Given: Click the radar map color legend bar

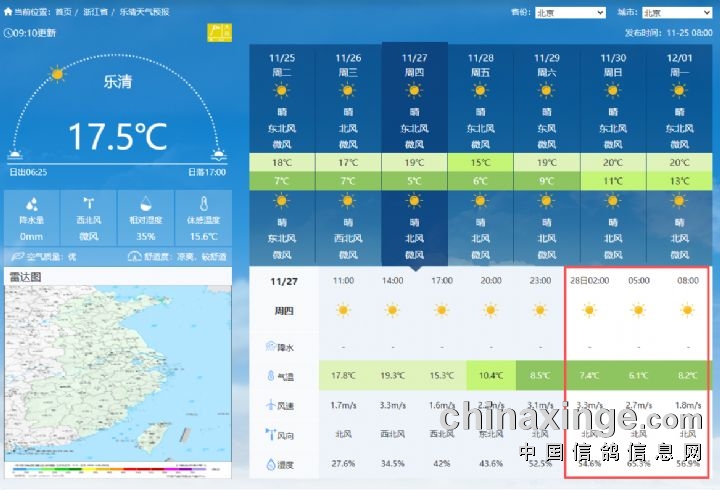Looking at the screenshot, I should 120,468.
